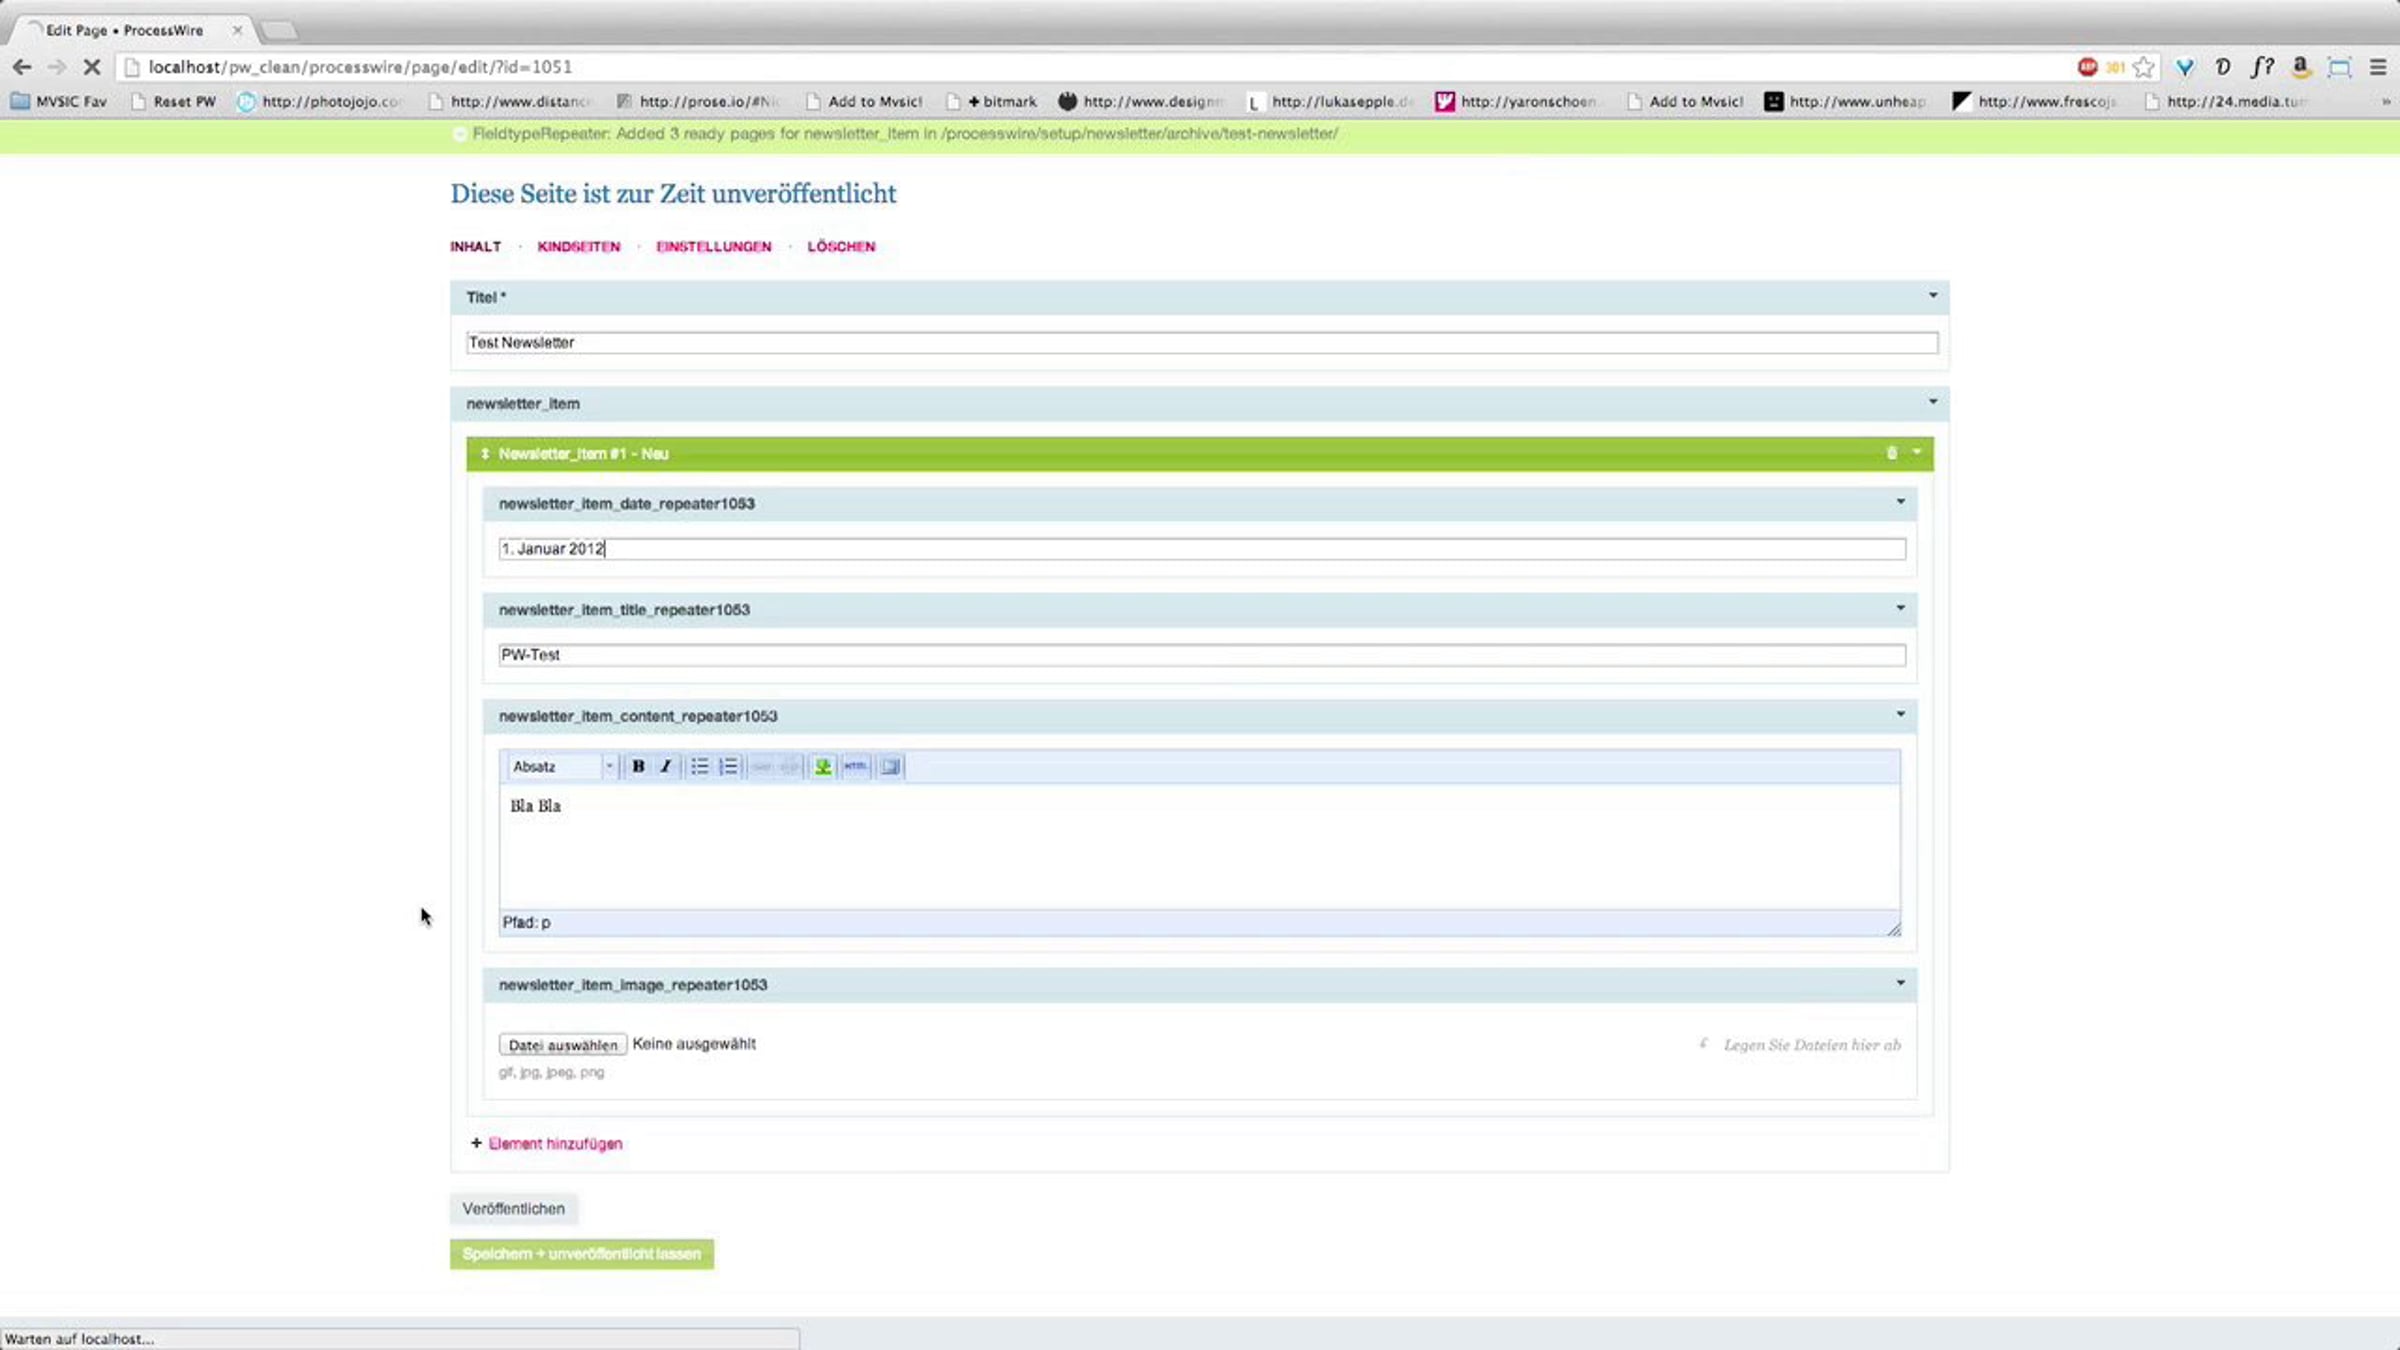
Task: Click the screen capture extension icon
Action: pyautogui.click(x=2340, y=67)
